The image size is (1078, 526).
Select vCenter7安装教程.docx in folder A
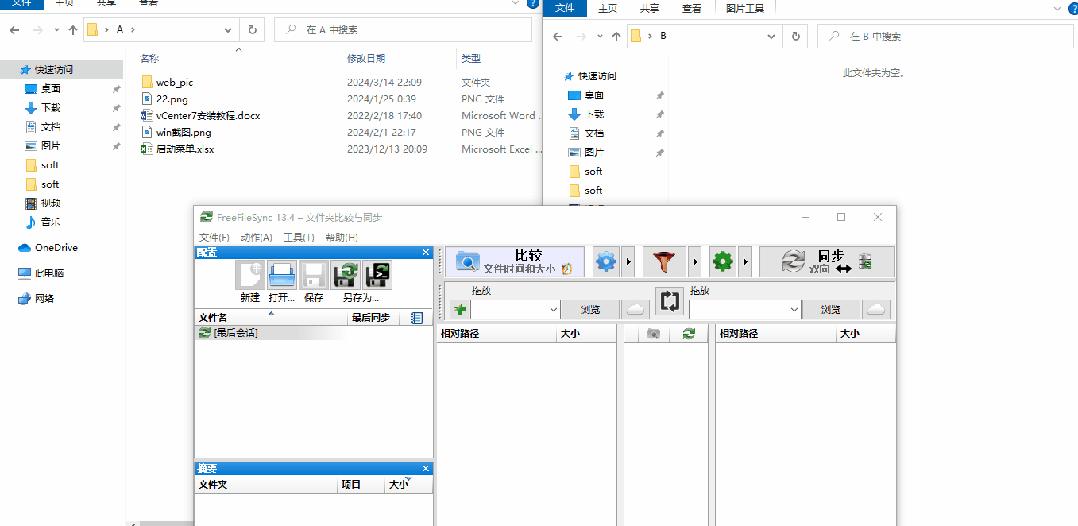(x=207, y=115)
